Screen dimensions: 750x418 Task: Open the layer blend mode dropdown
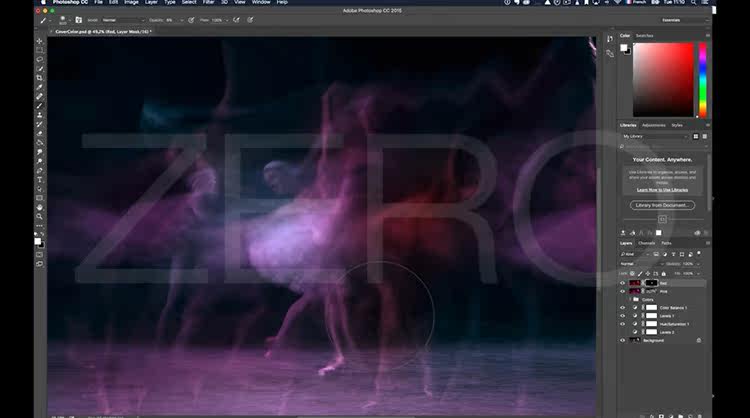click(x=642, y=264)
